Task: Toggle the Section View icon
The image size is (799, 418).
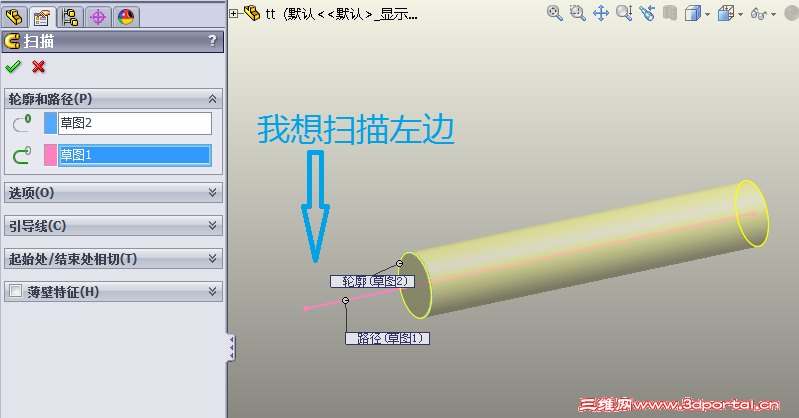Action: (x=670, y=13)
